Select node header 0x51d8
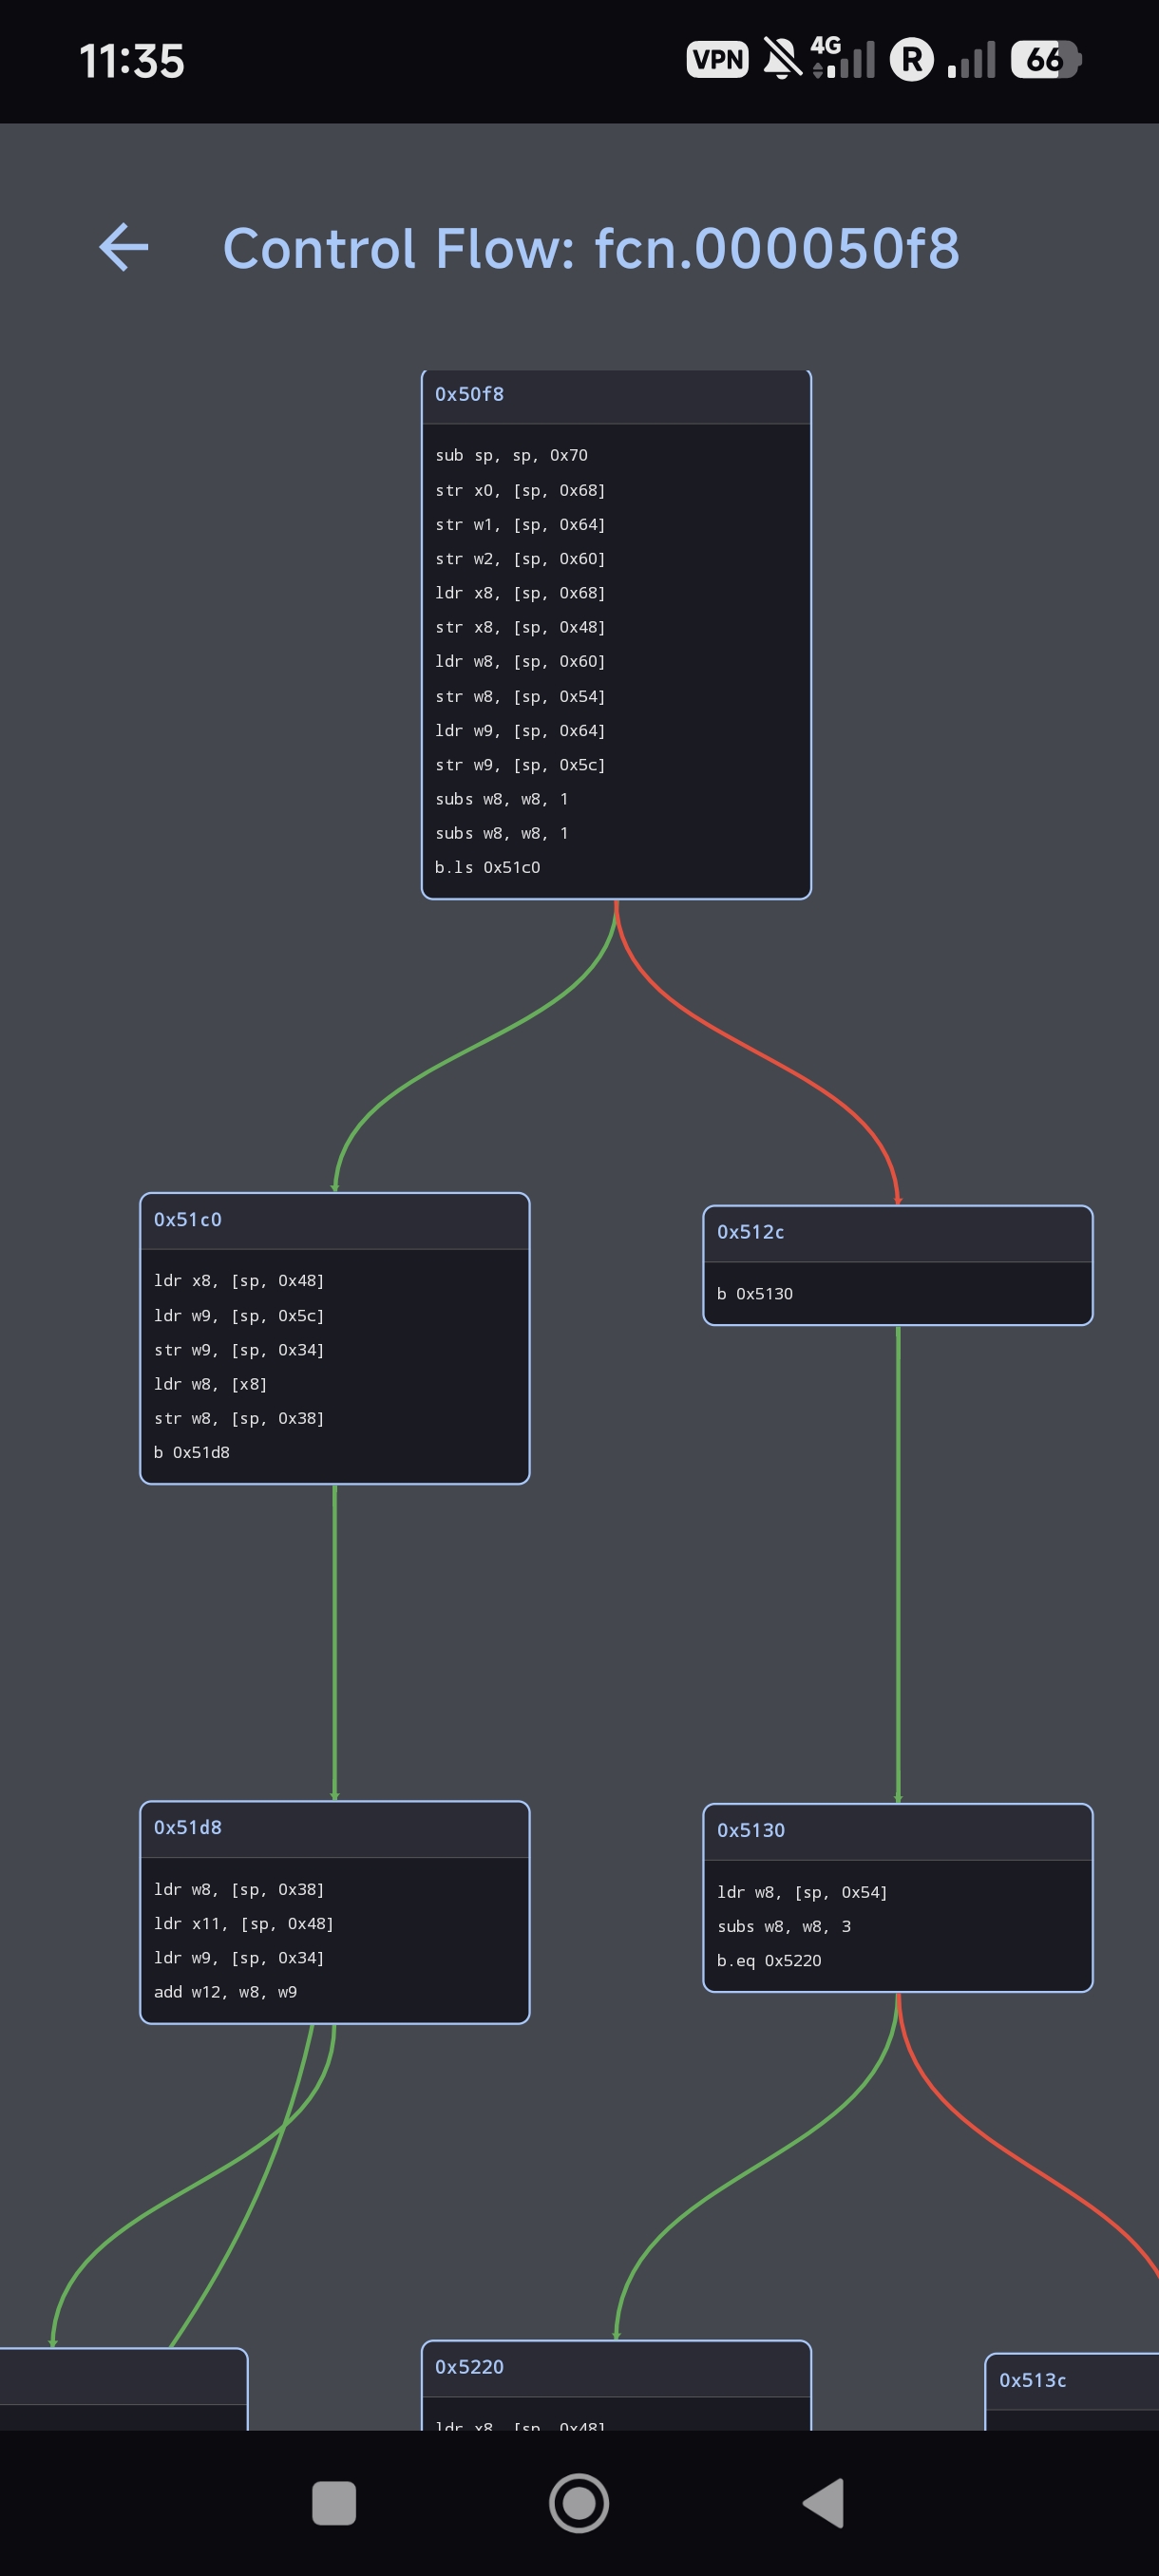 click(x=334, y=1828)
